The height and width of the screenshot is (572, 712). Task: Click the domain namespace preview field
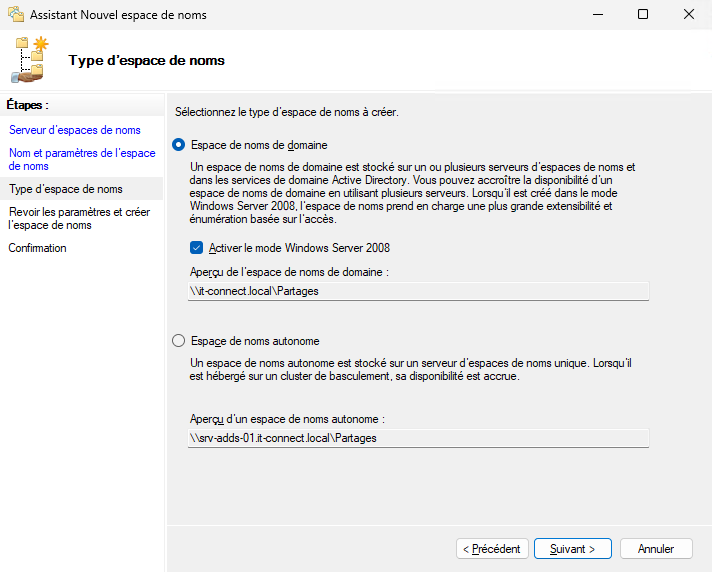tap(418, 291)
